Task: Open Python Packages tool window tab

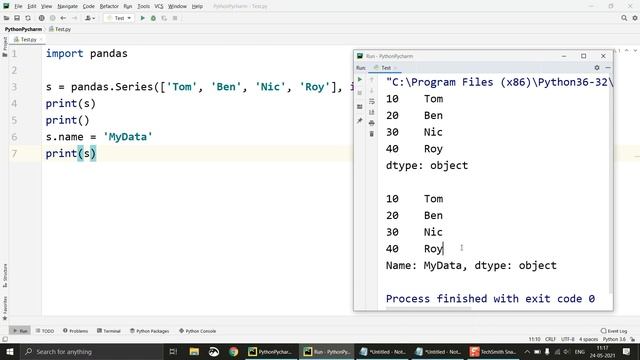Action: click(149, 331)
